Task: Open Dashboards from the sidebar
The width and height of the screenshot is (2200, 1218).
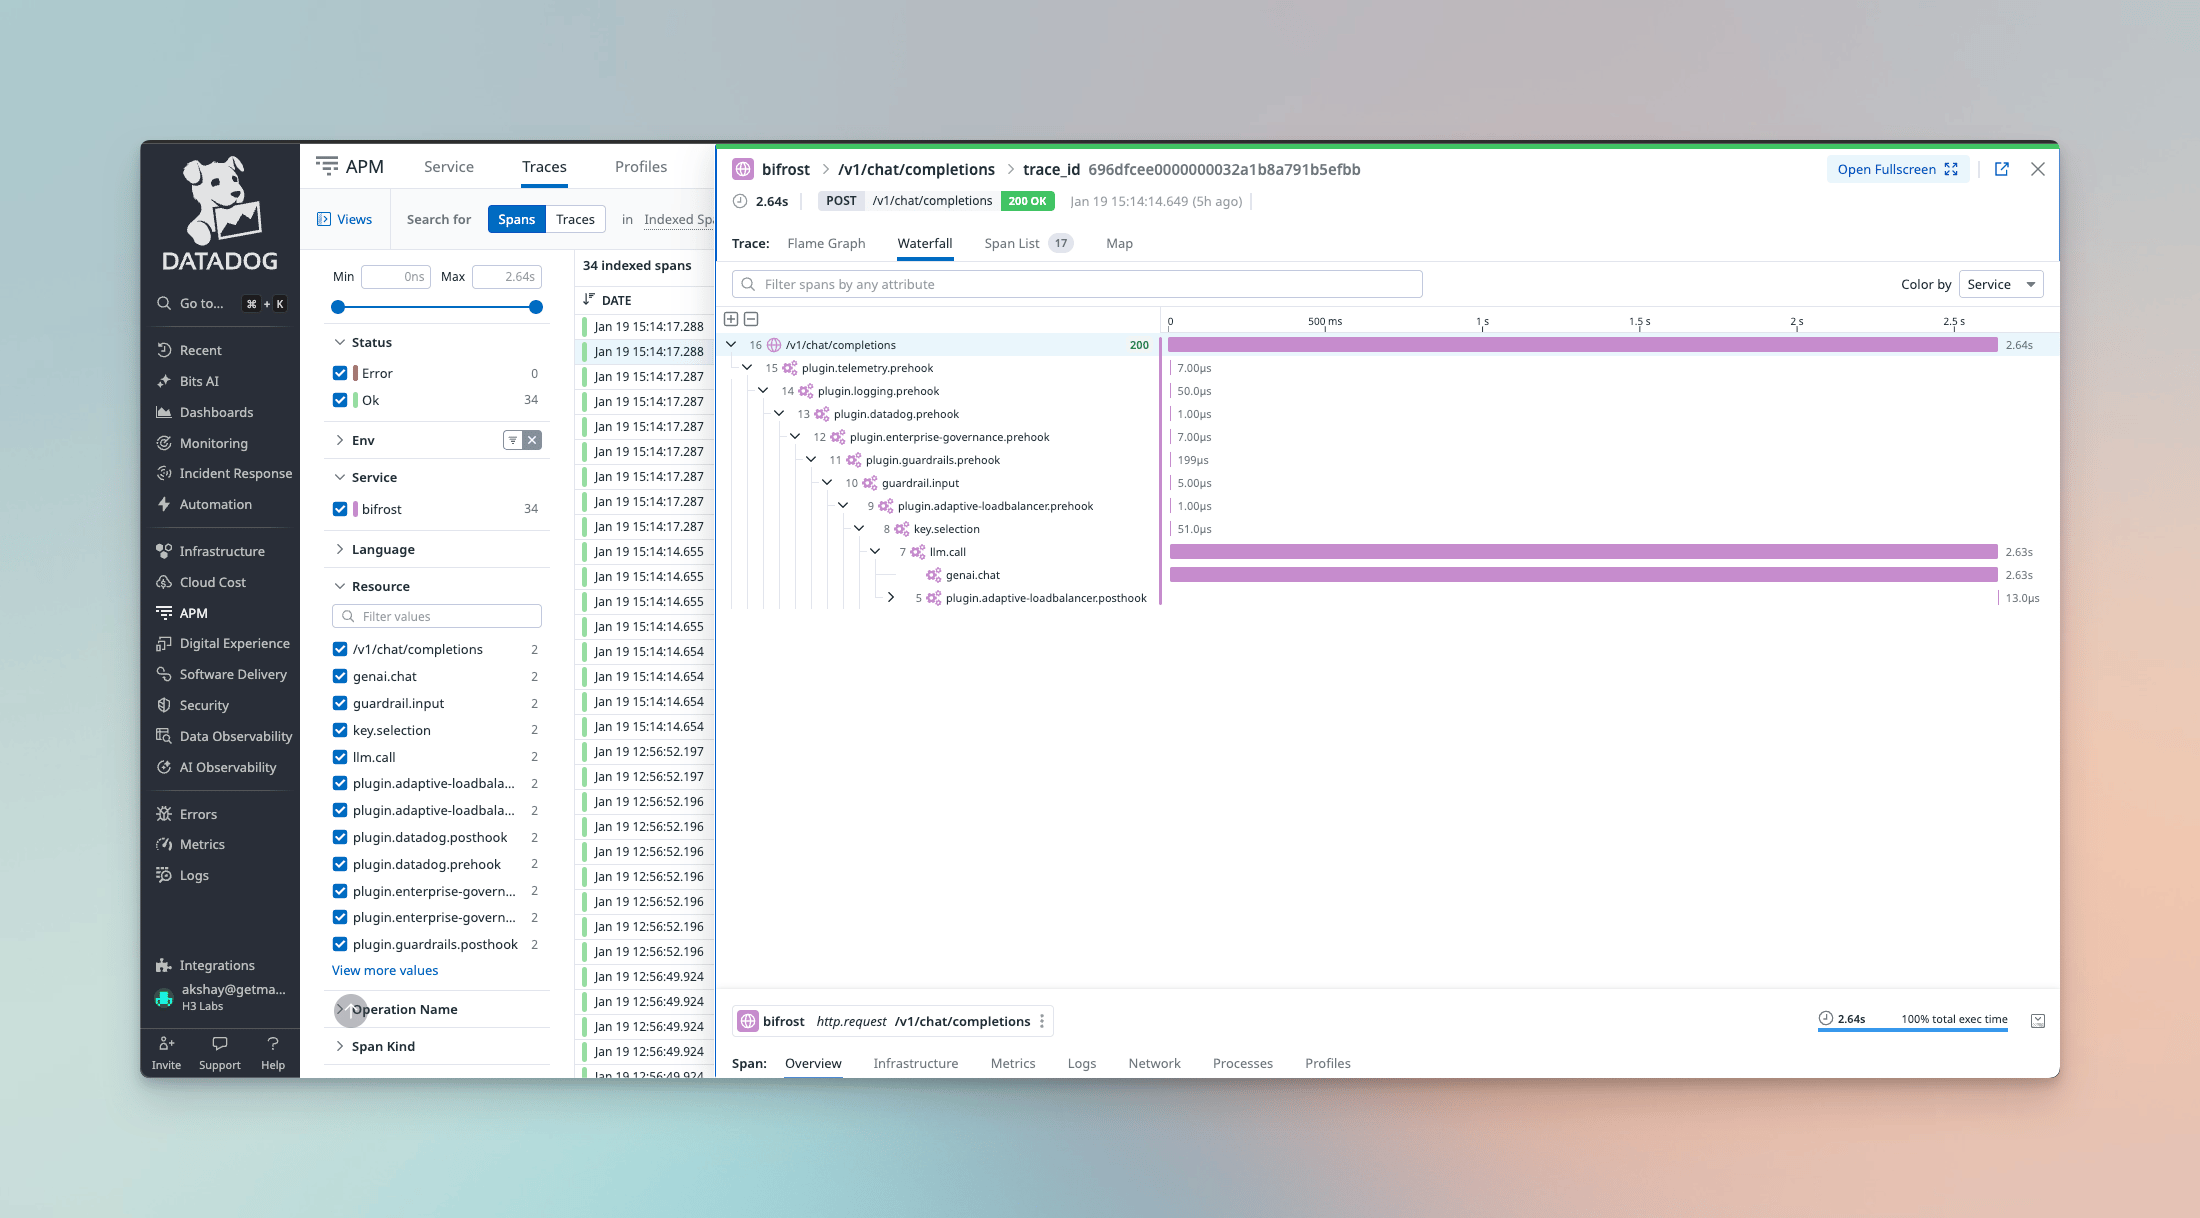Action: pos(216,412)
